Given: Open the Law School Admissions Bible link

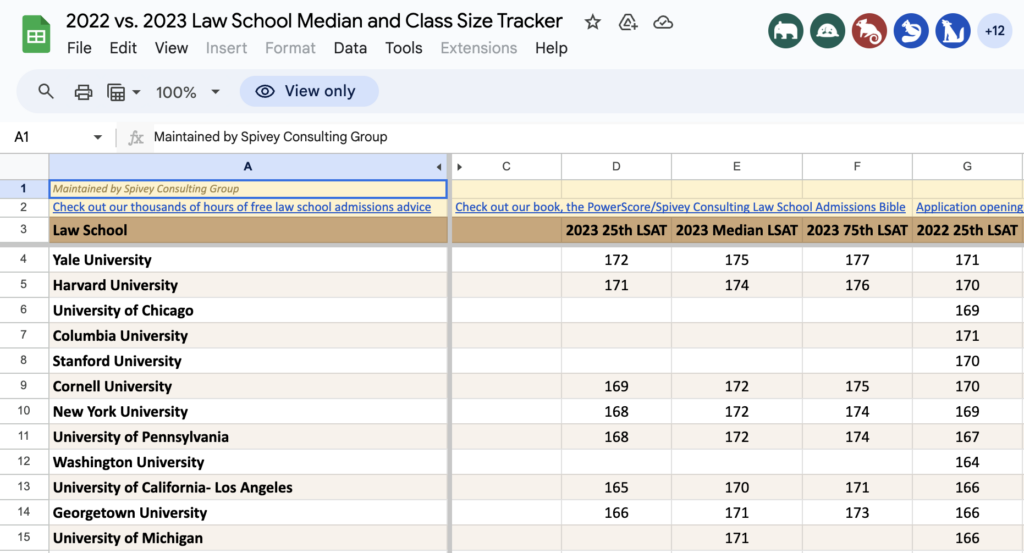Looking at the screenshot, I should (680, 207).
